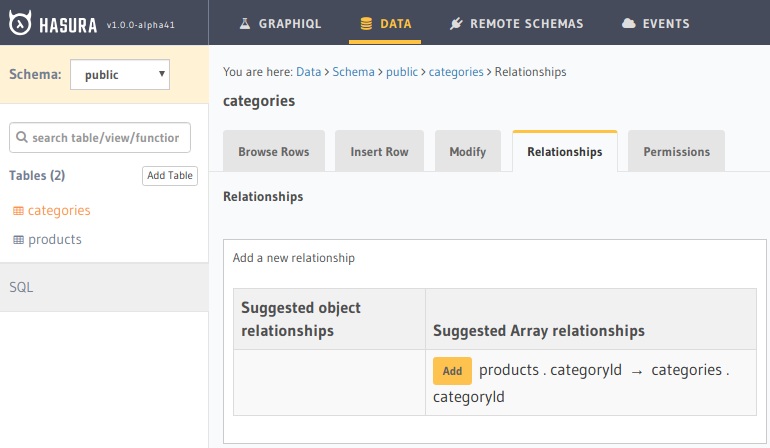Click the table icon beside categories
The image size is (770, 448).
tap(18, 211)
